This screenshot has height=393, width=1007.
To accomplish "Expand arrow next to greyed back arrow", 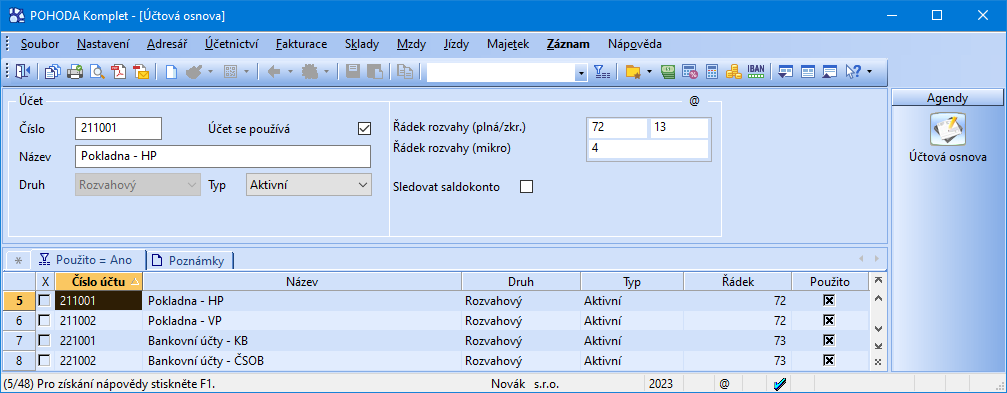I will coord(290,72).
